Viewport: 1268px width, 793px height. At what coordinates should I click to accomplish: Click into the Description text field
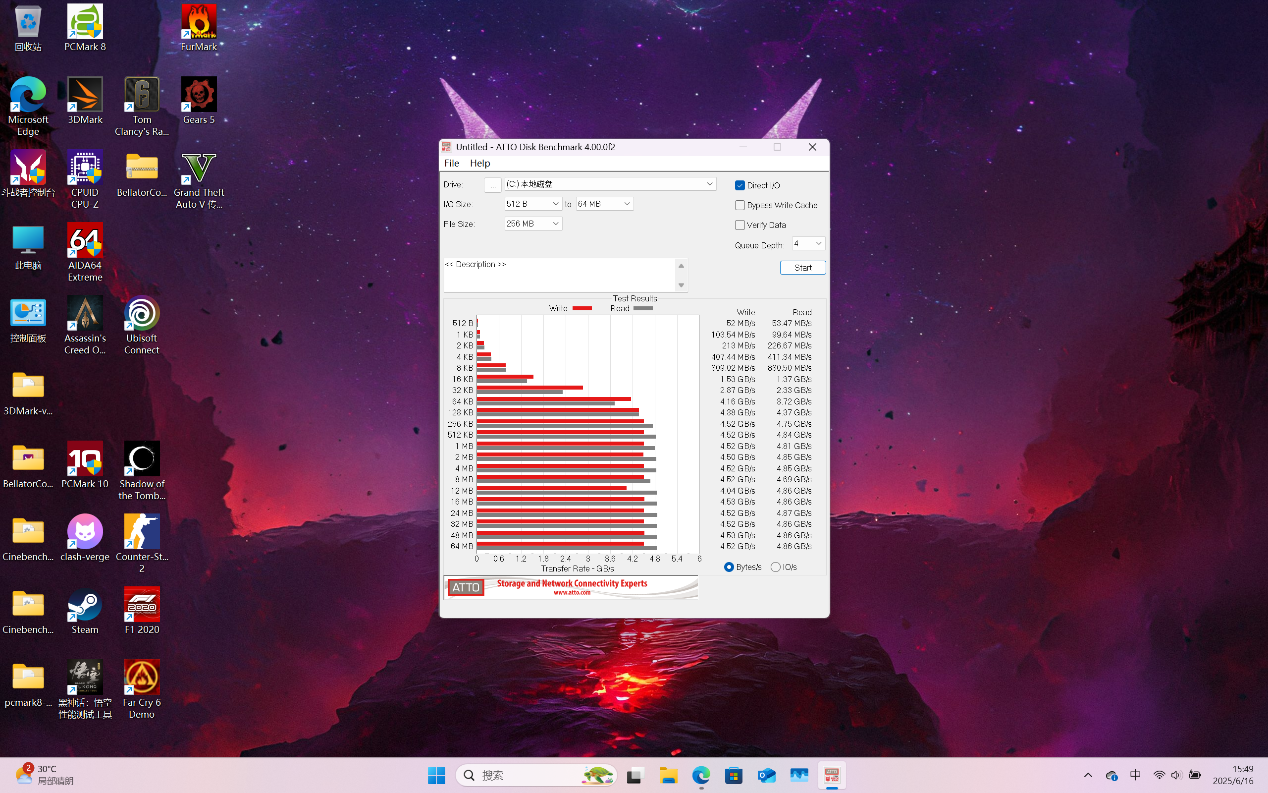560,275
